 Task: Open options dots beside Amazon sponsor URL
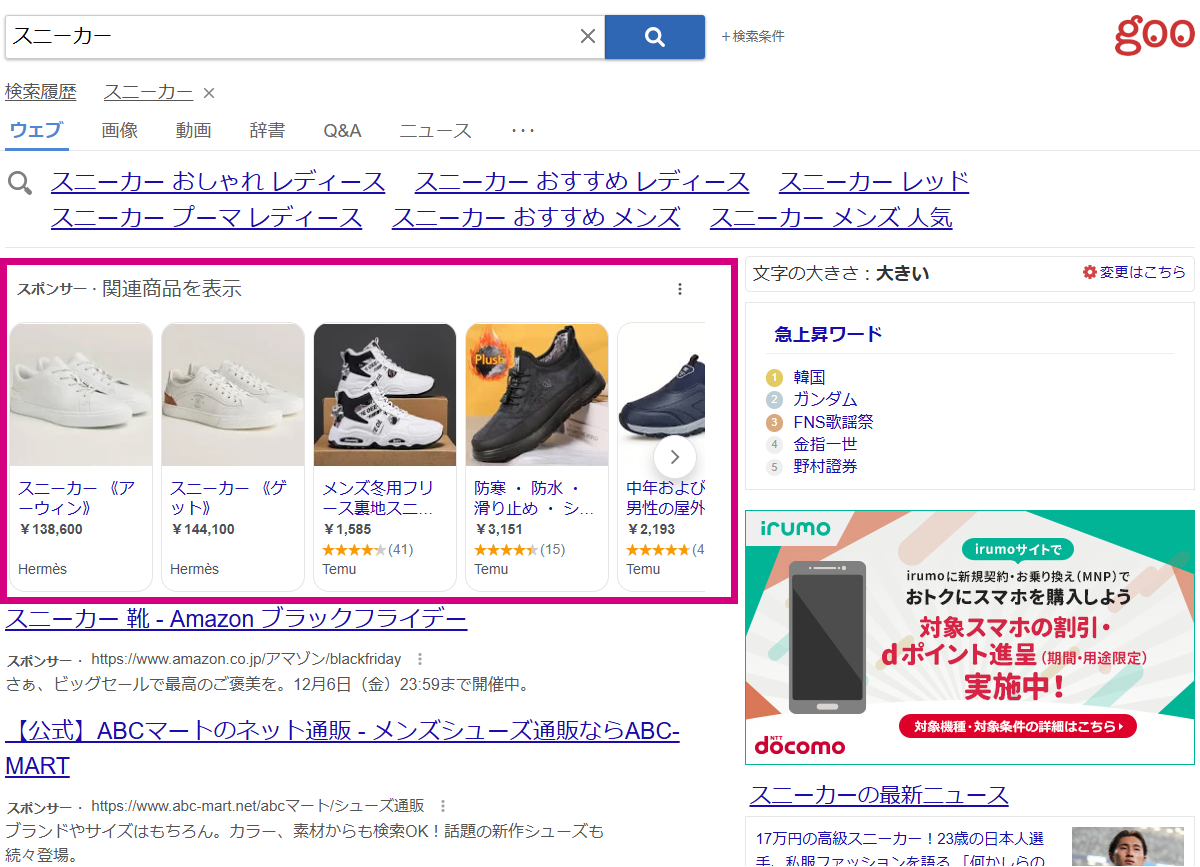[x=420, y=659]
